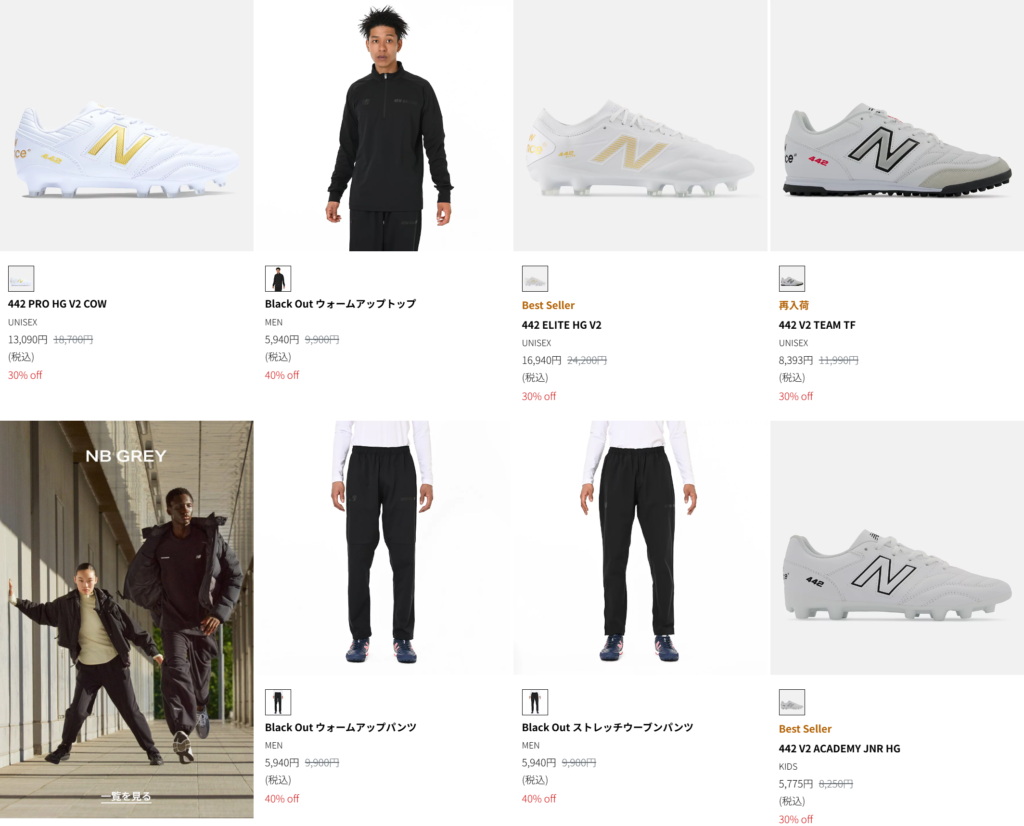This screenshot has width=1024, height=826.
Task: Open Black Out ストレッチウーブンパンツ product name
Action: (x=607, y=728)
